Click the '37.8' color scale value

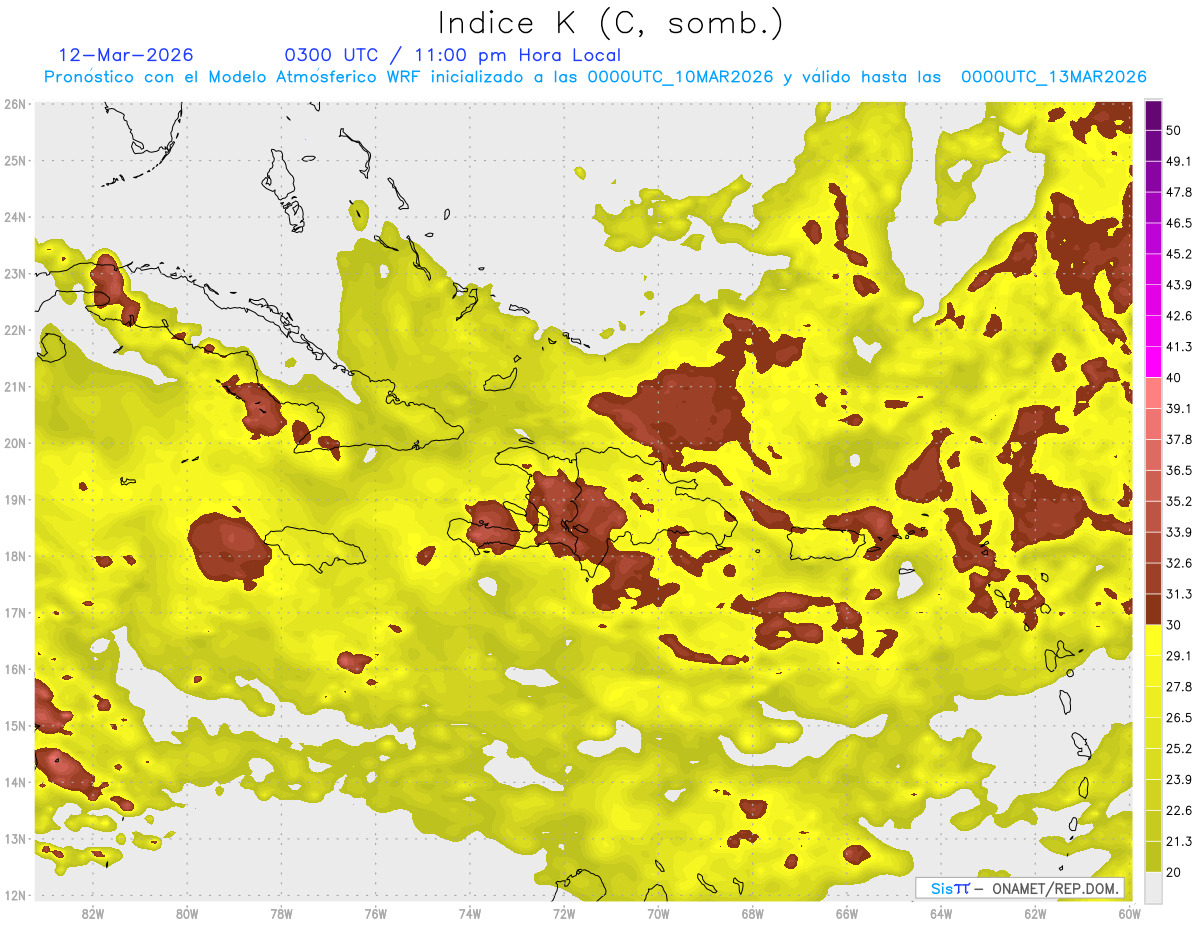pos(1178,439)
